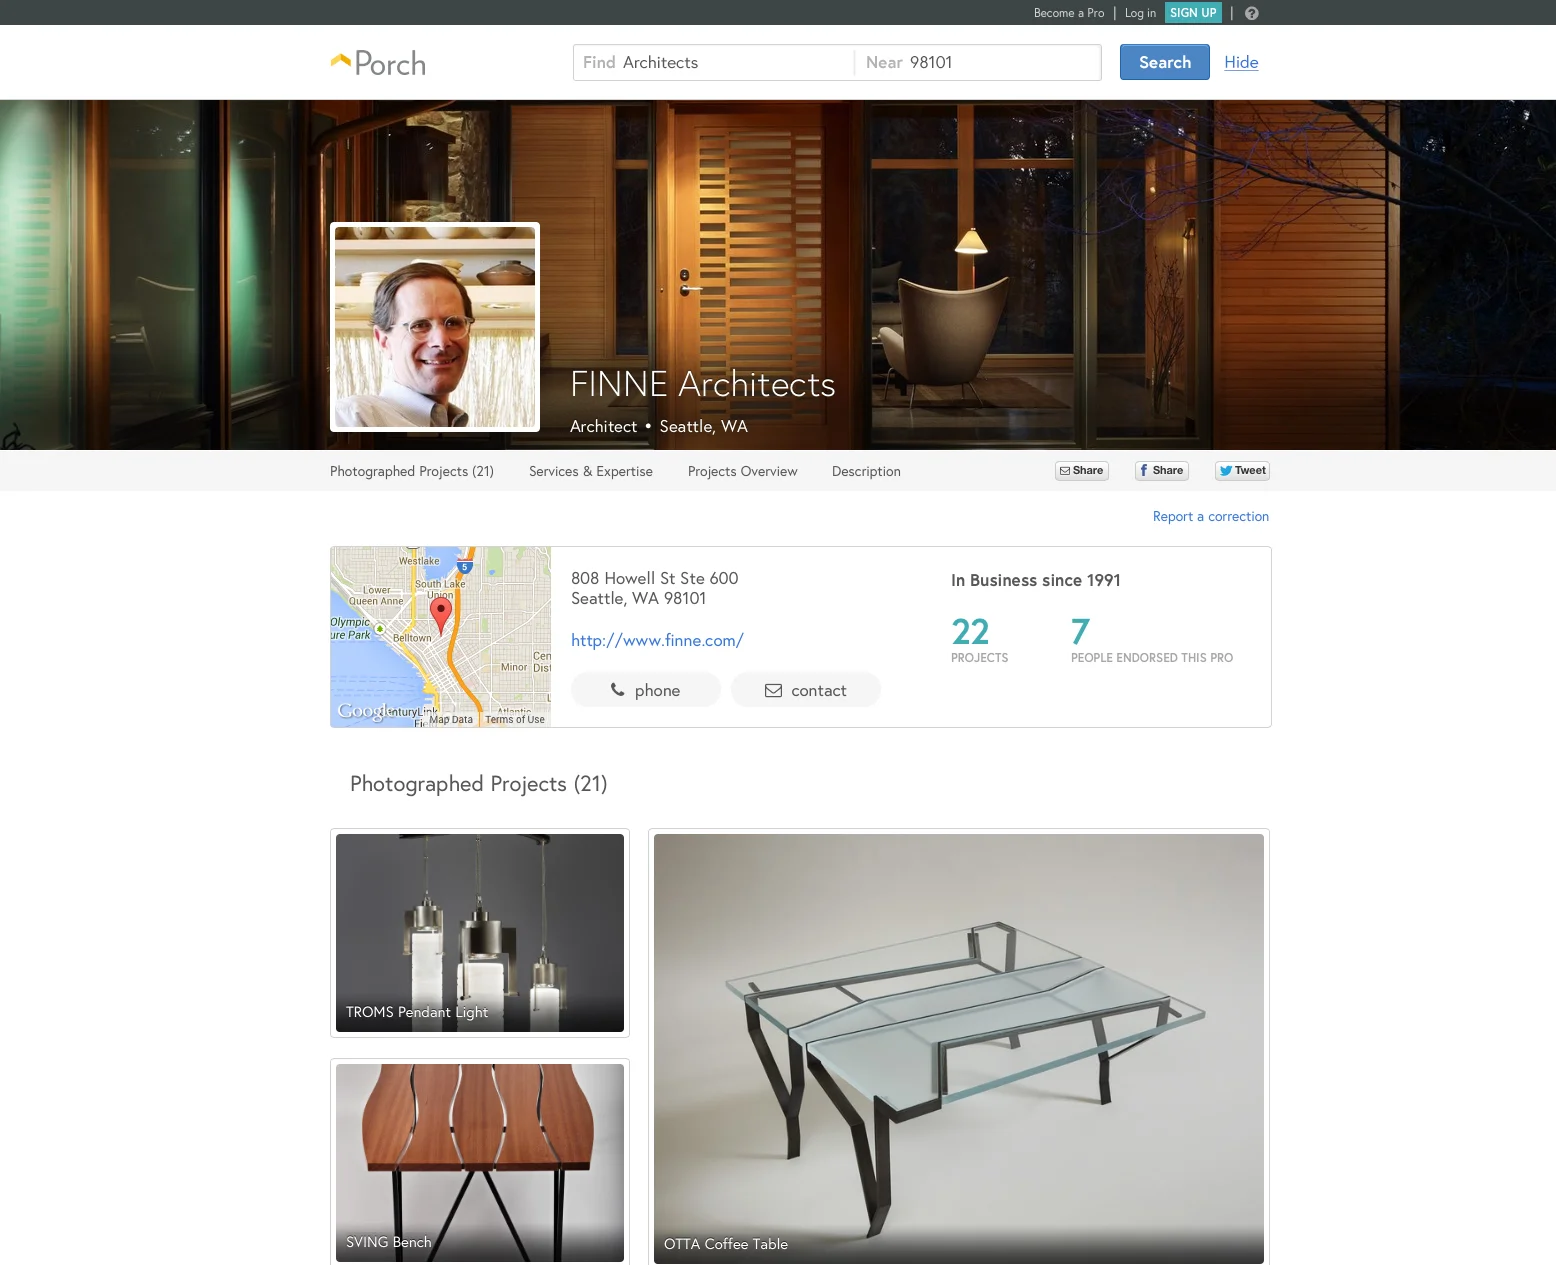Click the contact envelope button
The width and height of the screenshot is (1556, 1265).
[x=806, y=690]
